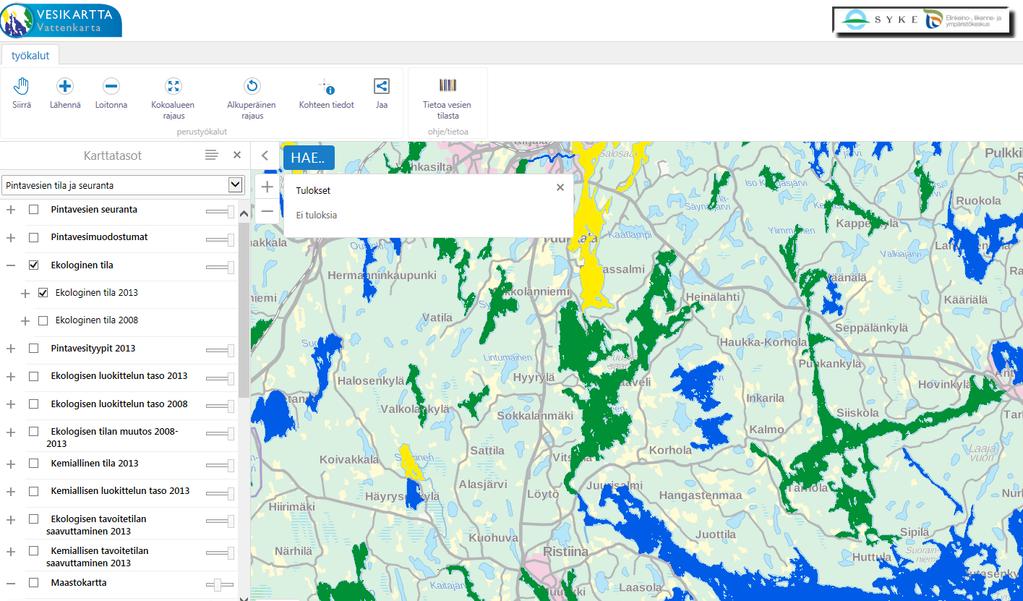Open Tietoa vesien tilasta icon
This screenshot has width=1023, height=601.
coord(447,85)
